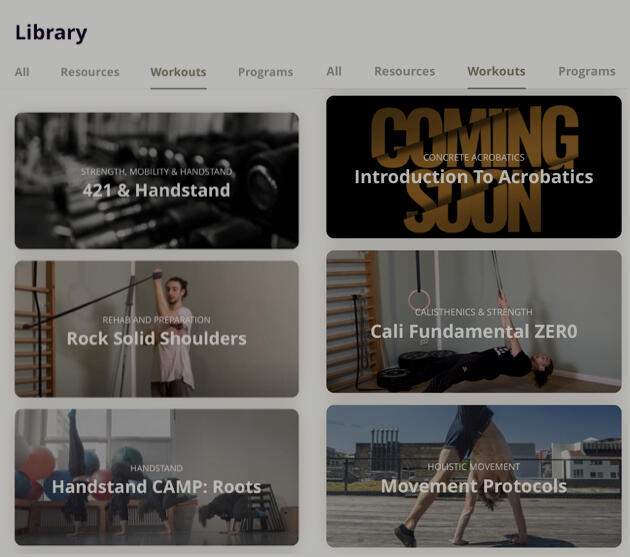Open the Handstand CAMP: Roots card
The width and height of the screenshot is (630, 557).
pyautogui.click(x=157, y=477)
